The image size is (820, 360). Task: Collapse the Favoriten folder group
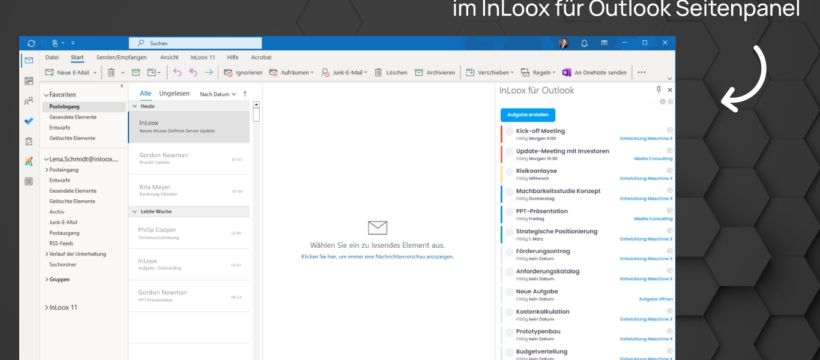[46, 95]
